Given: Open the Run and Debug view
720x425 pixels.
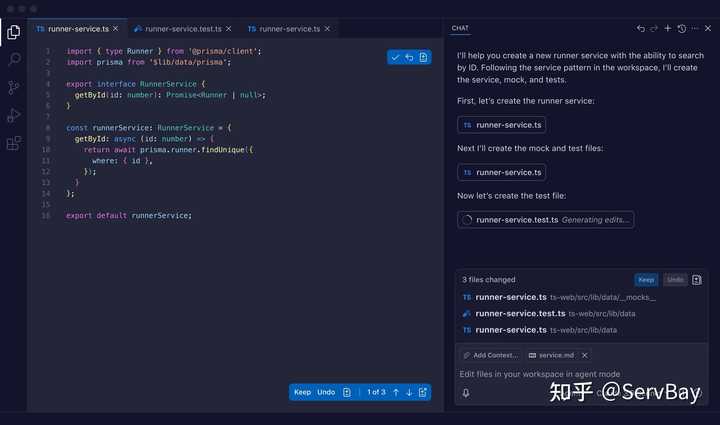Looking at the screenshot, I should pos(14,116).
